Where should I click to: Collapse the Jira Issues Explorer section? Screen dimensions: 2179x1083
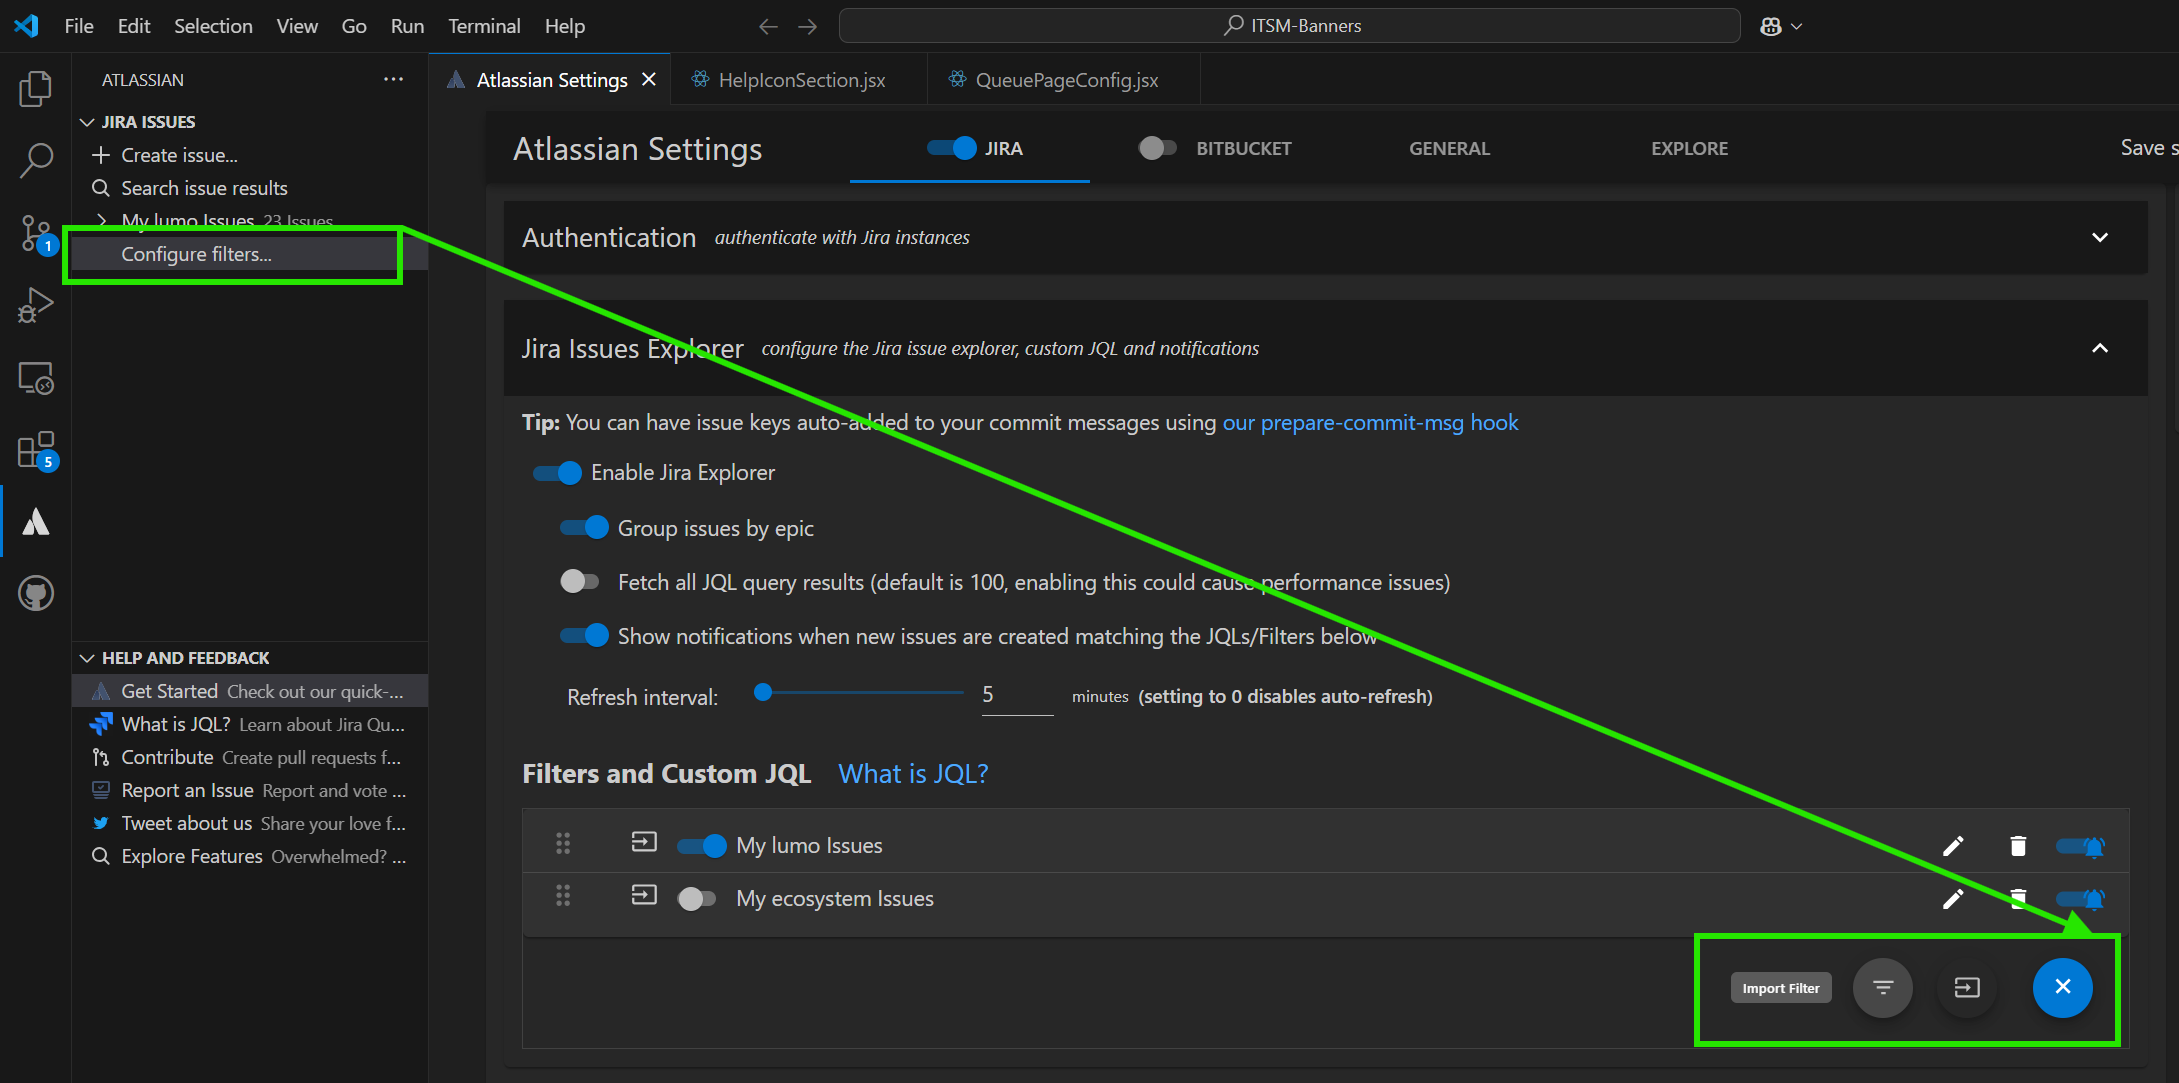pyautogui.click(x=2100, y=348)
